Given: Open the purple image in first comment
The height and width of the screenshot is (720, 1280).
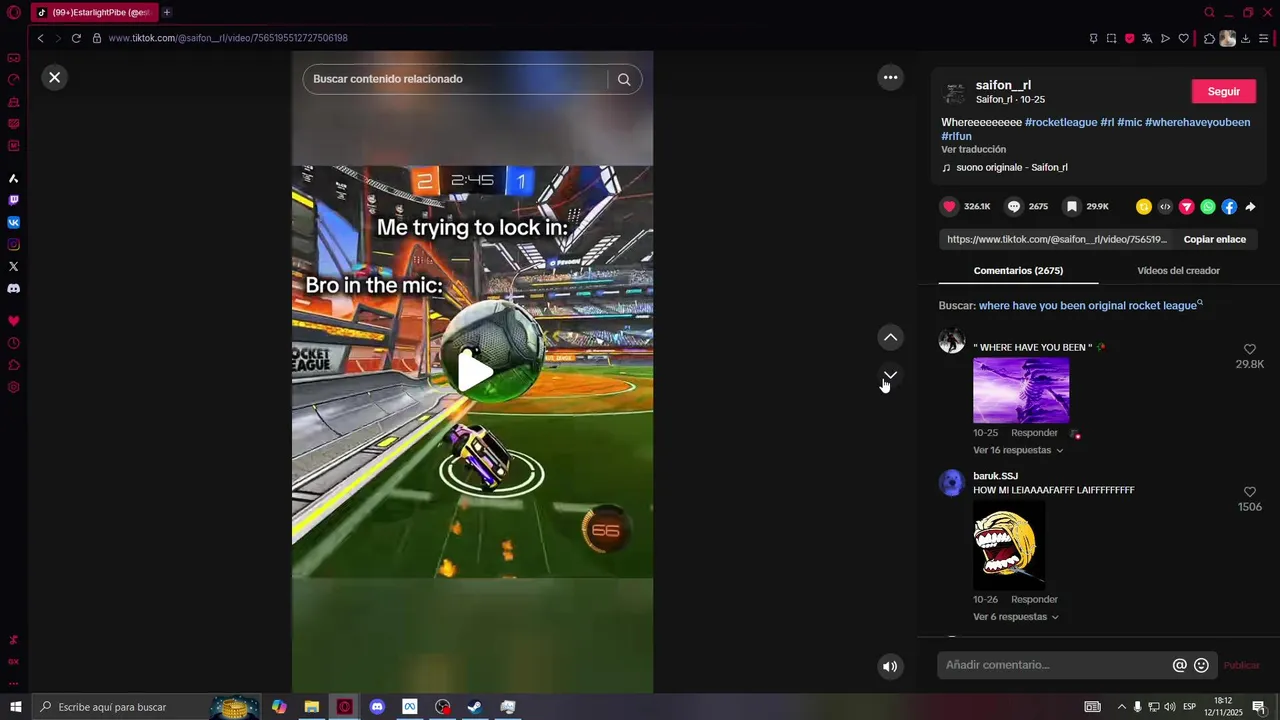Looking at the screenshot, I should [x=1021, y=390].
